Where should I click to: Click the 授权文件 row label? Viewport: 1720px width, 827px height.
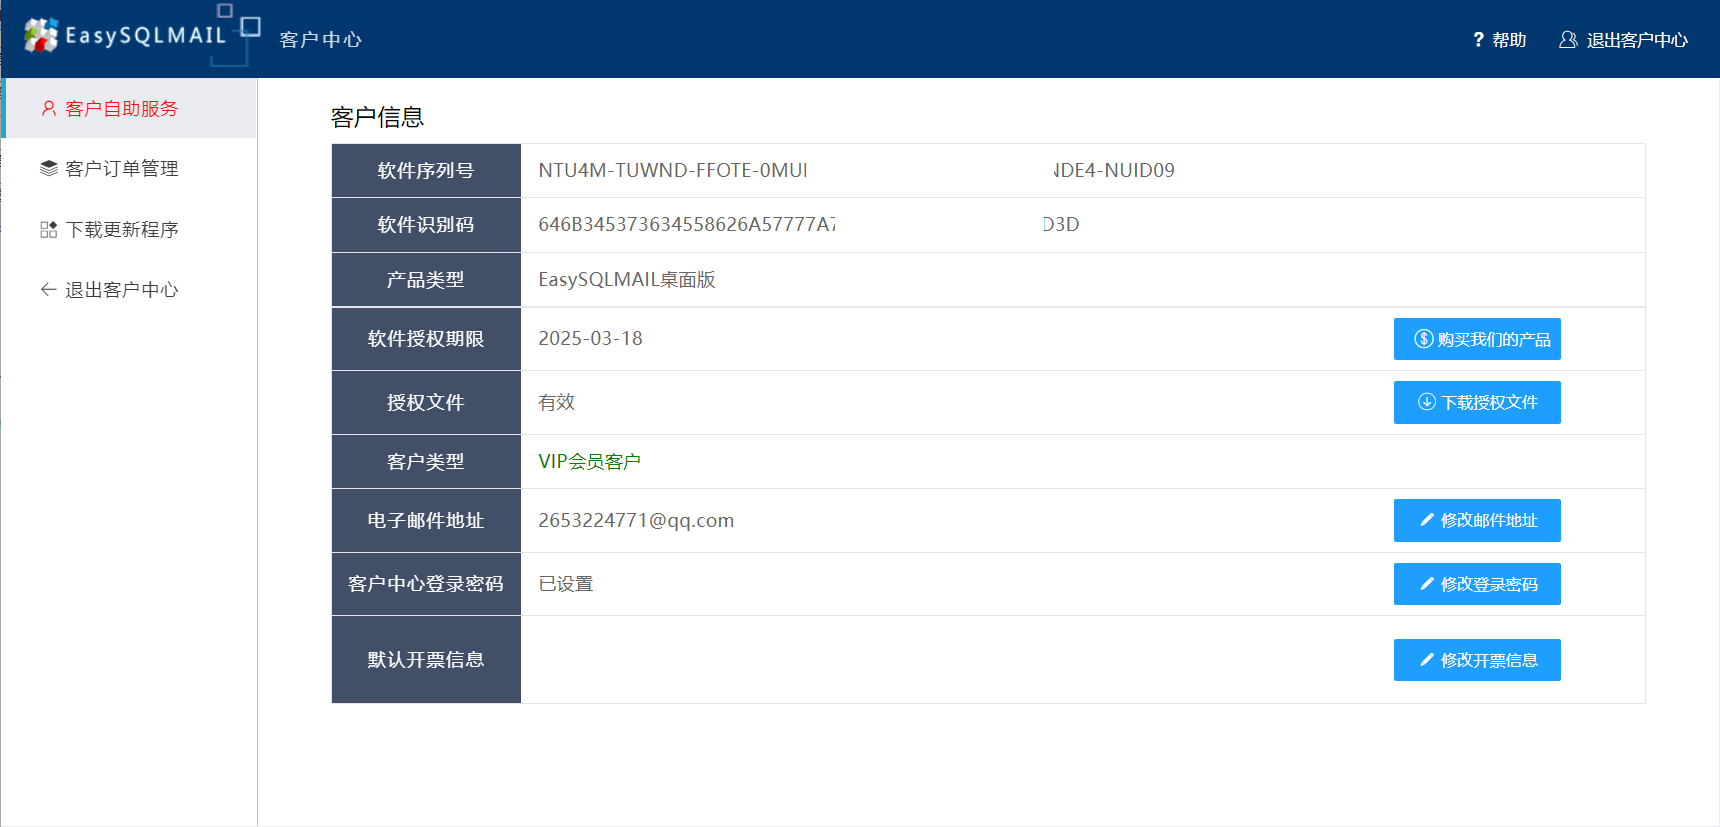[x=426, y=402]
